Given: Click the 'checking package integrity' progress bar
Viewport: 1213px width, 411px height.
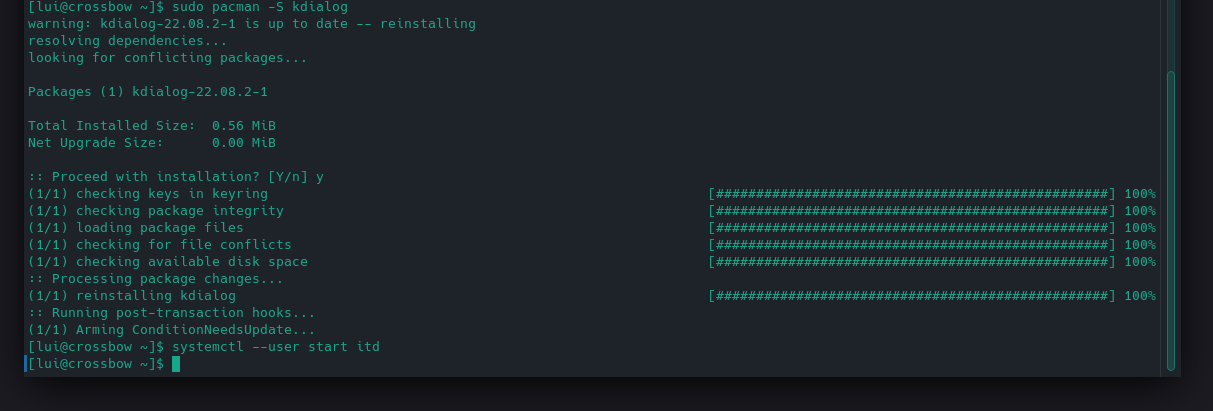Looking at the screenshot, I should 911,211.
